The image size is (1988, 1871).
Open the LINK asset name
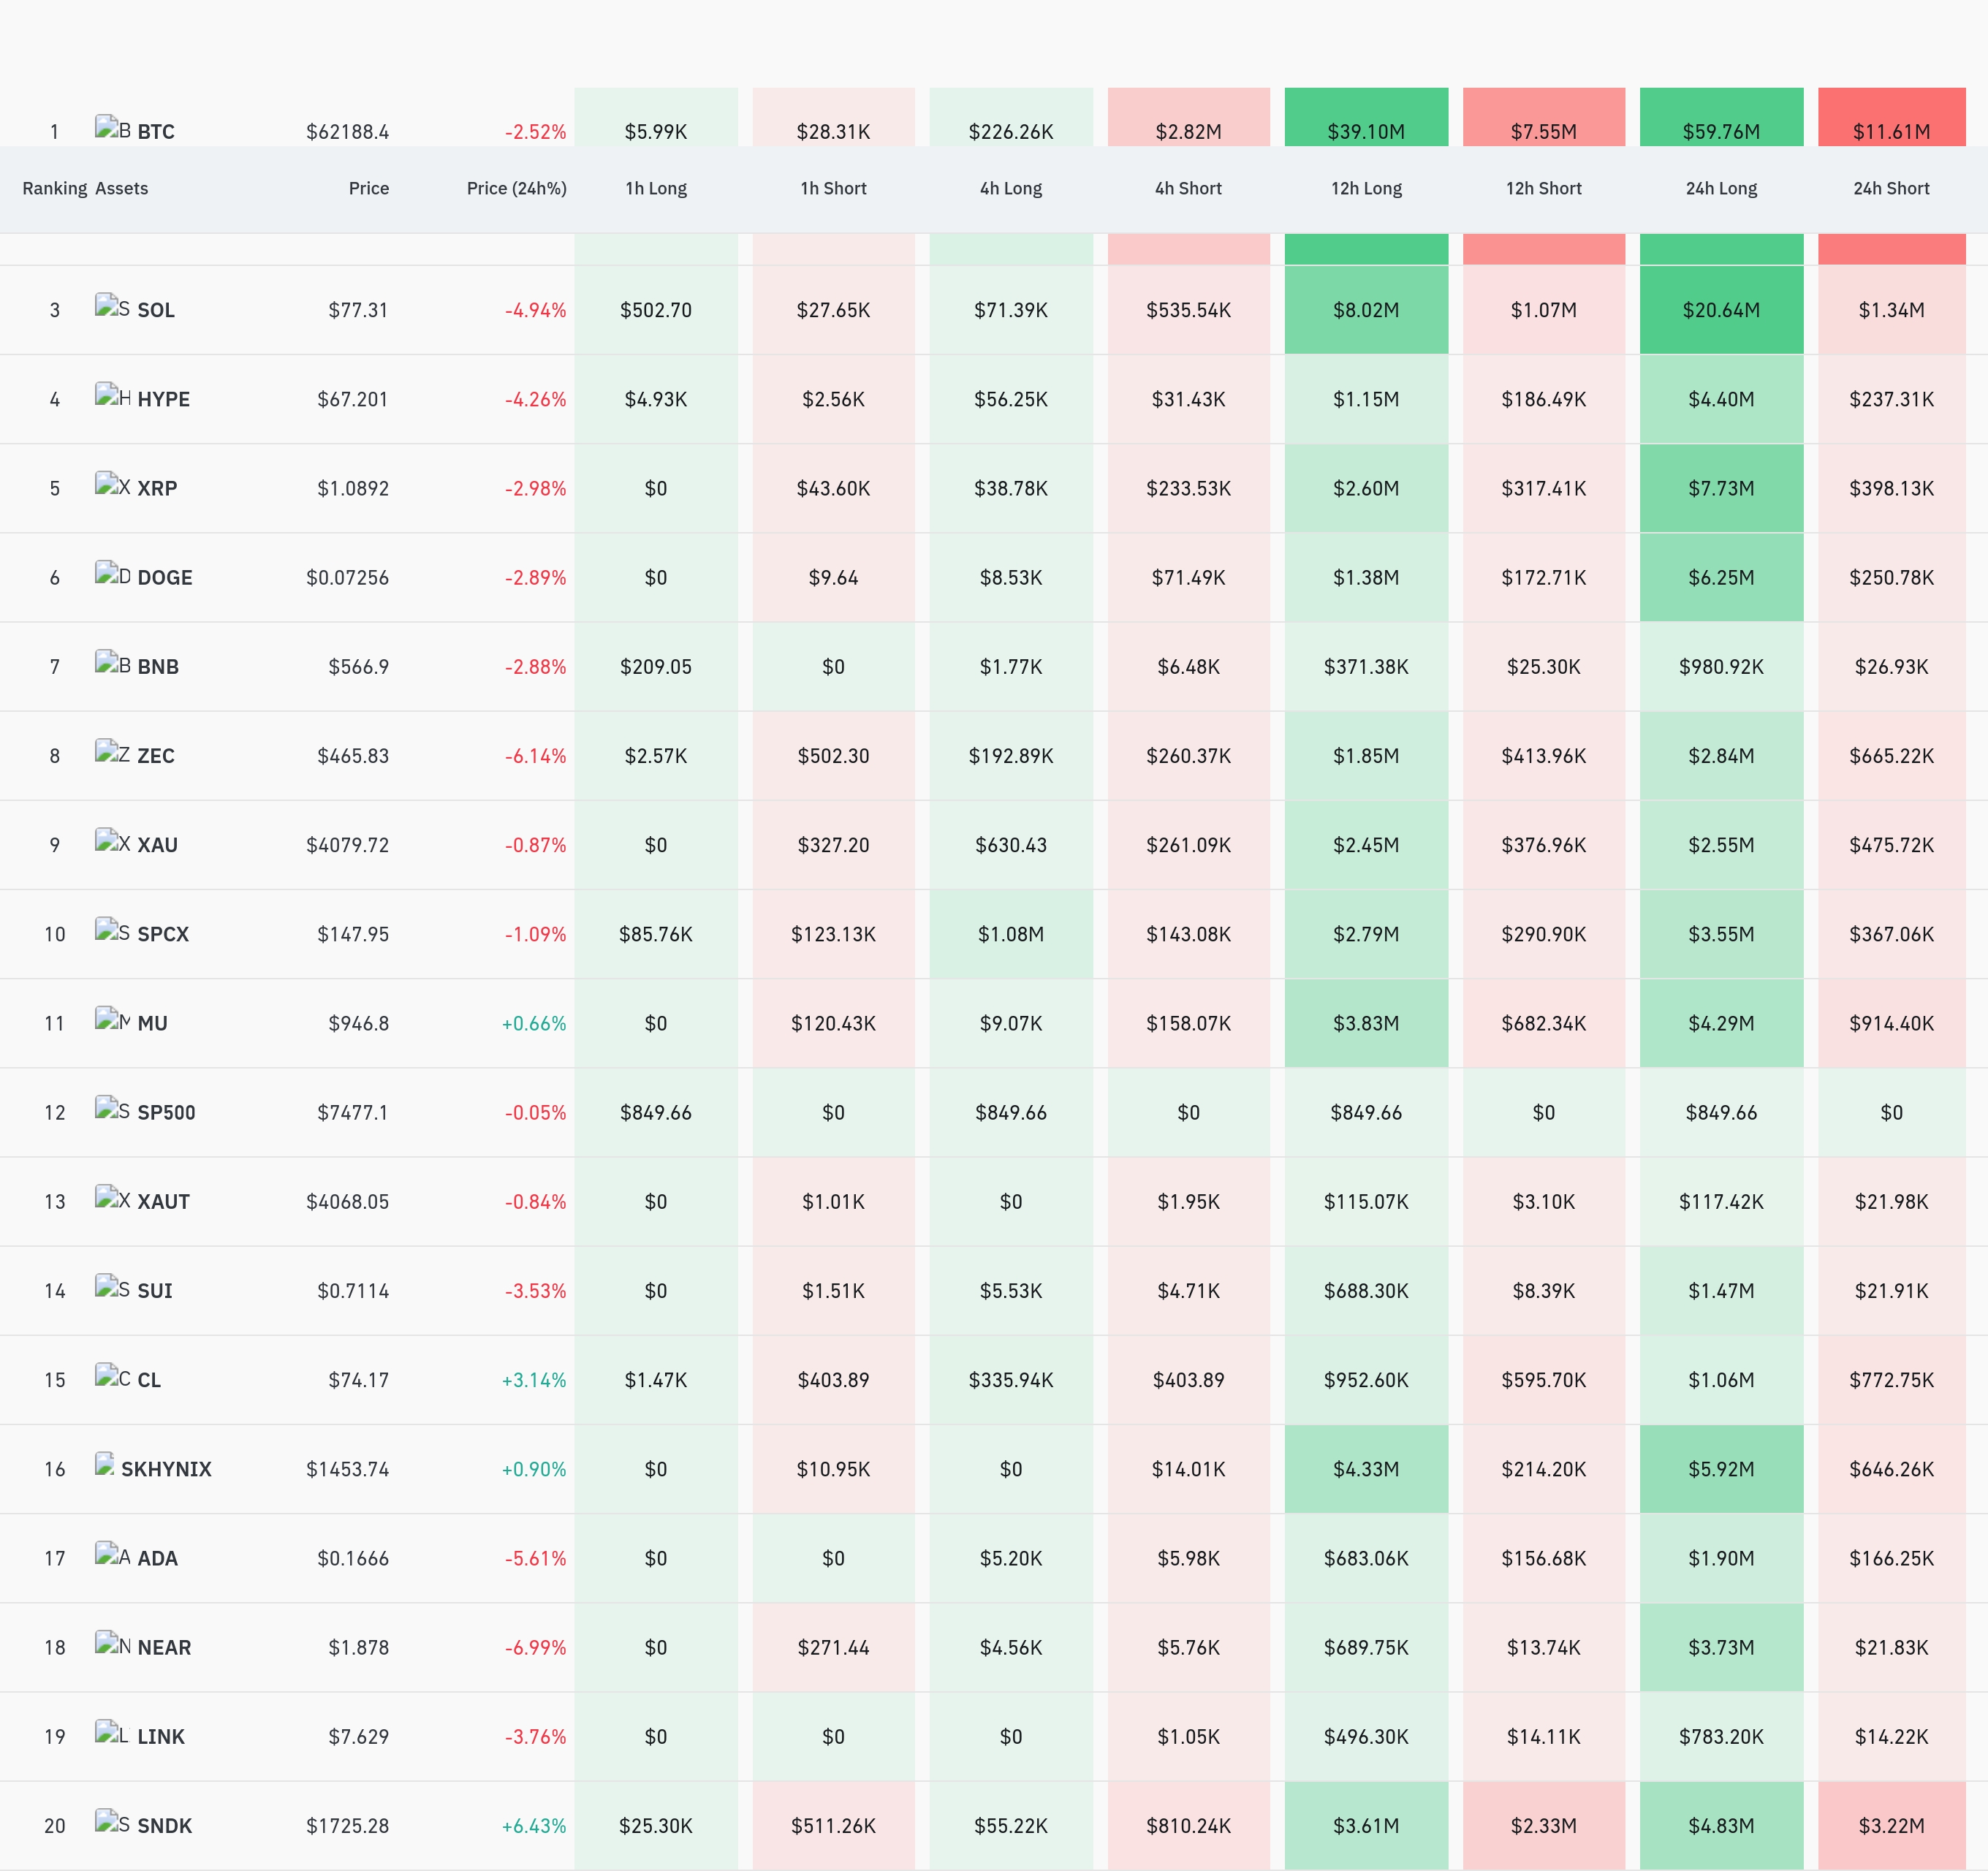(161, 1736)
